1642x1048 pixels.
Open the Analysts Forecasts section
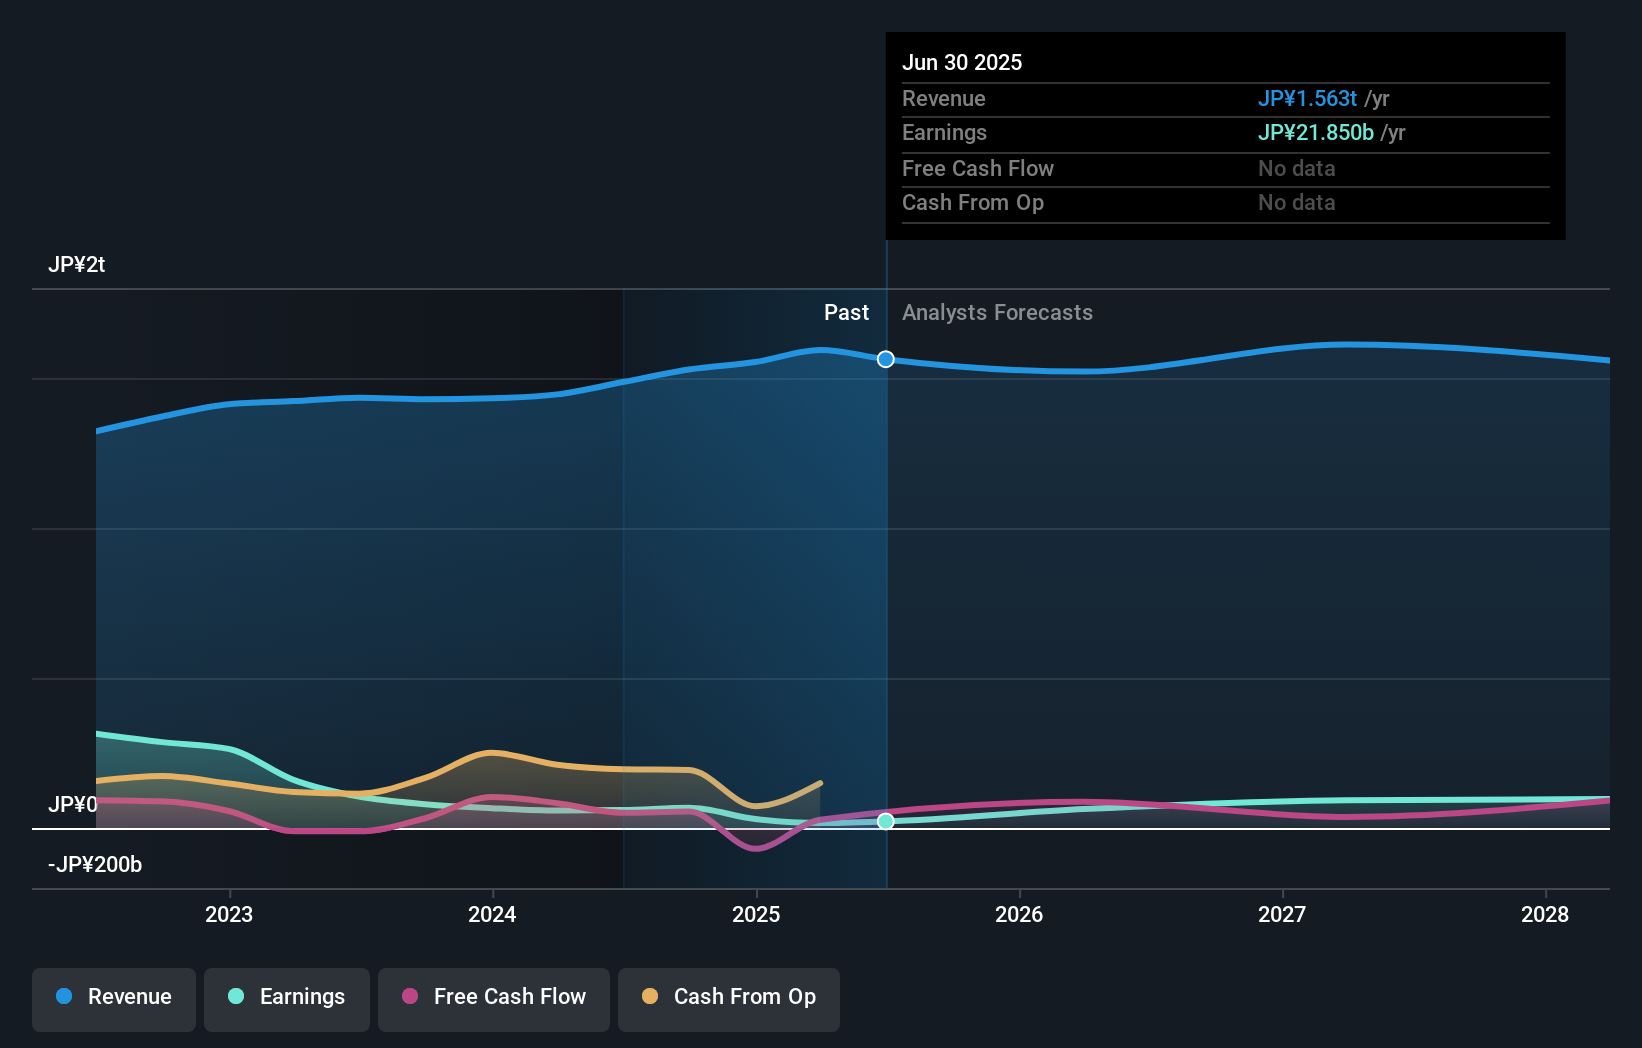(997, 312)
